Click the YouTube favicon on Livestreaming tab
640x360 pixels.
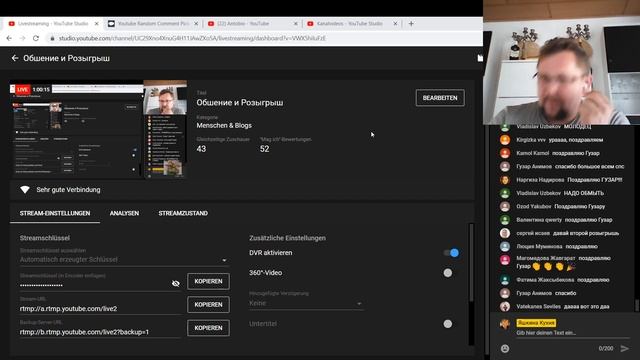11,24
